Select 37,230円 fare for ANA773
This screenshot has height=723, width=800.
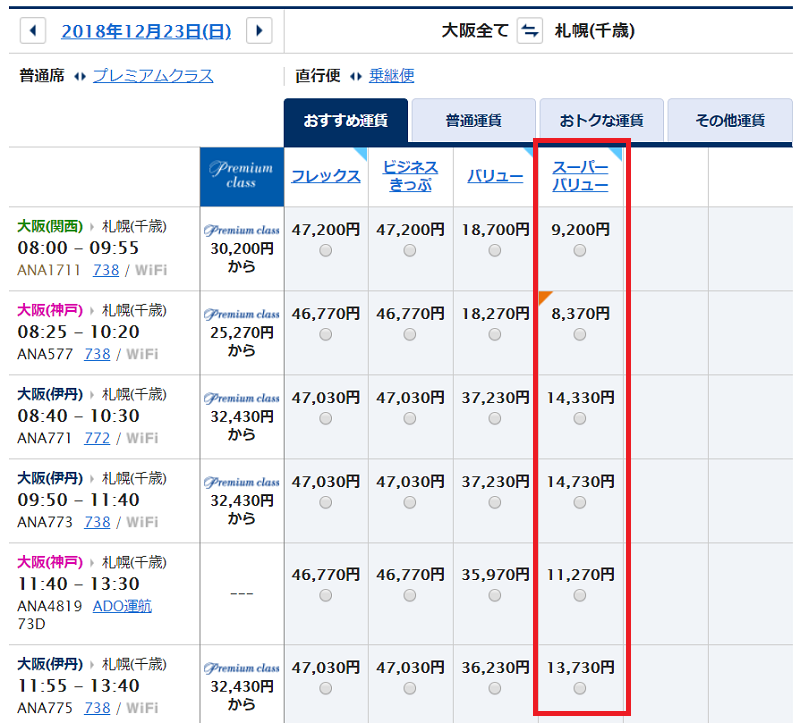point(494,503)
